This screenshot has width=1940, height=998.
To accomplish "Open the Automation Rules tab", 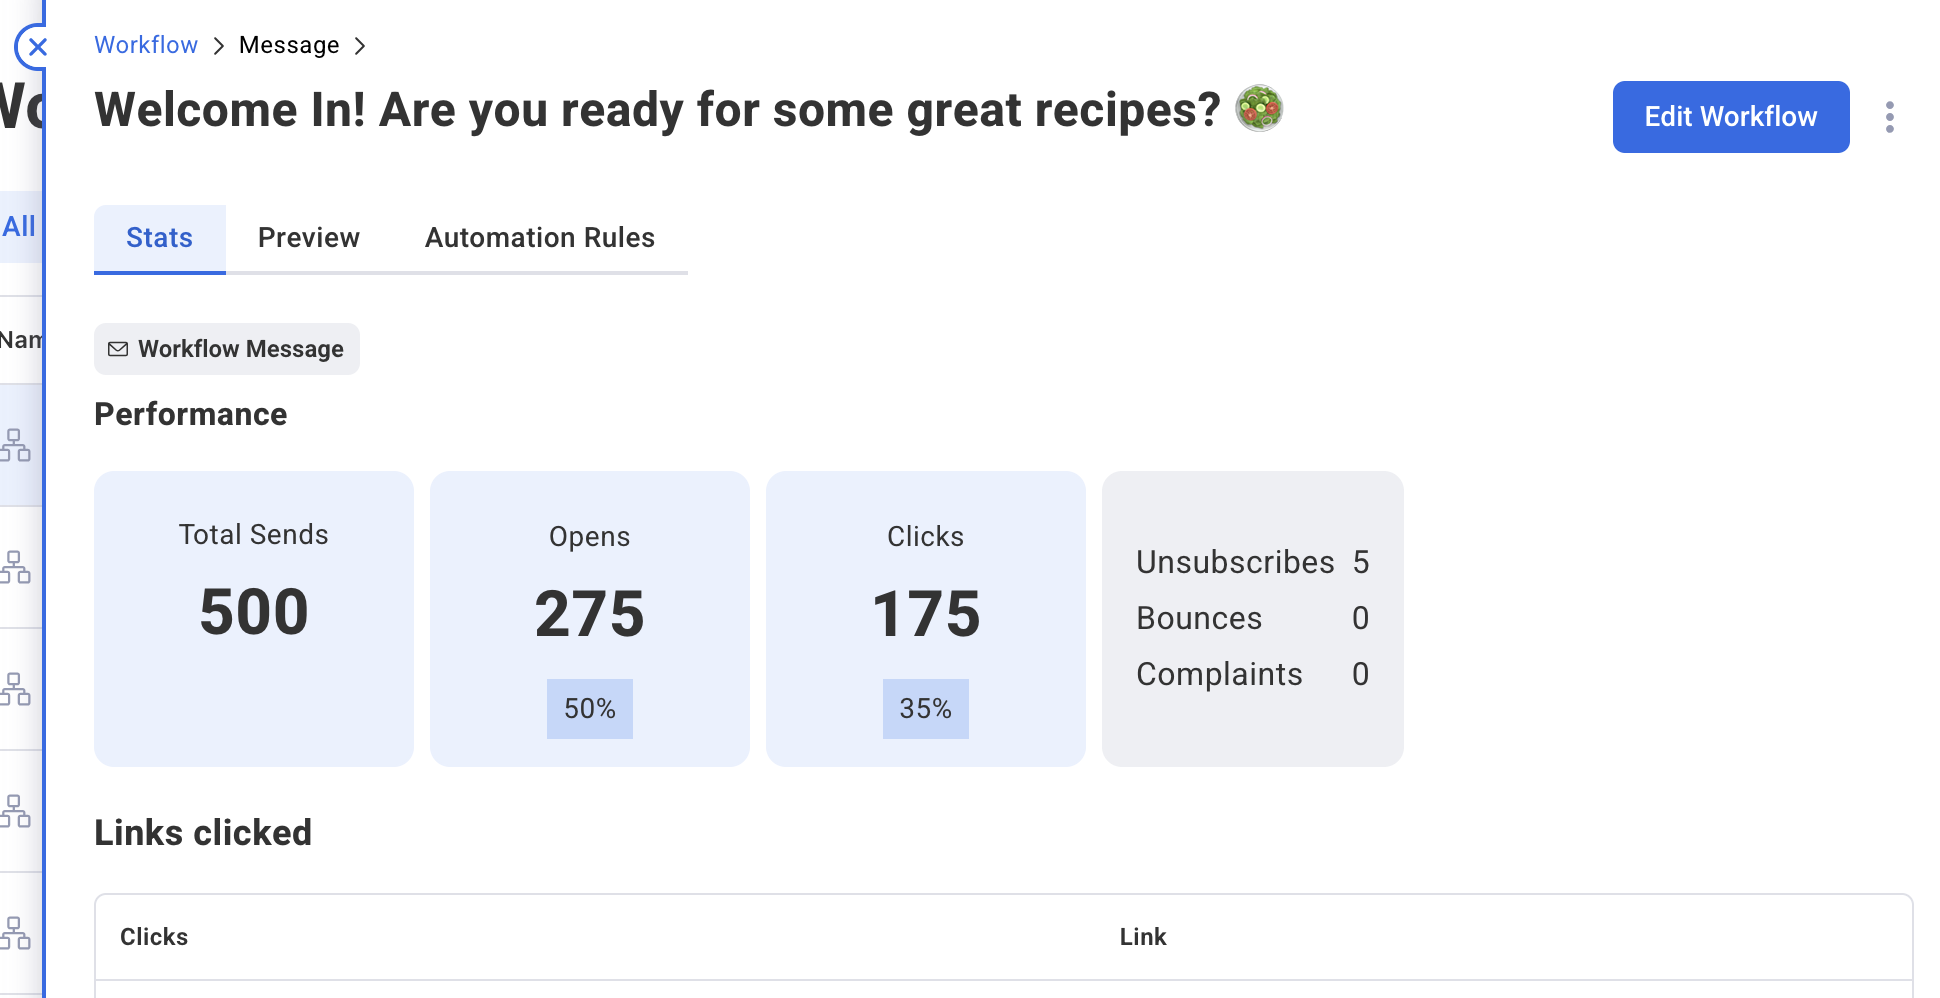I will [x=539, y=238].
